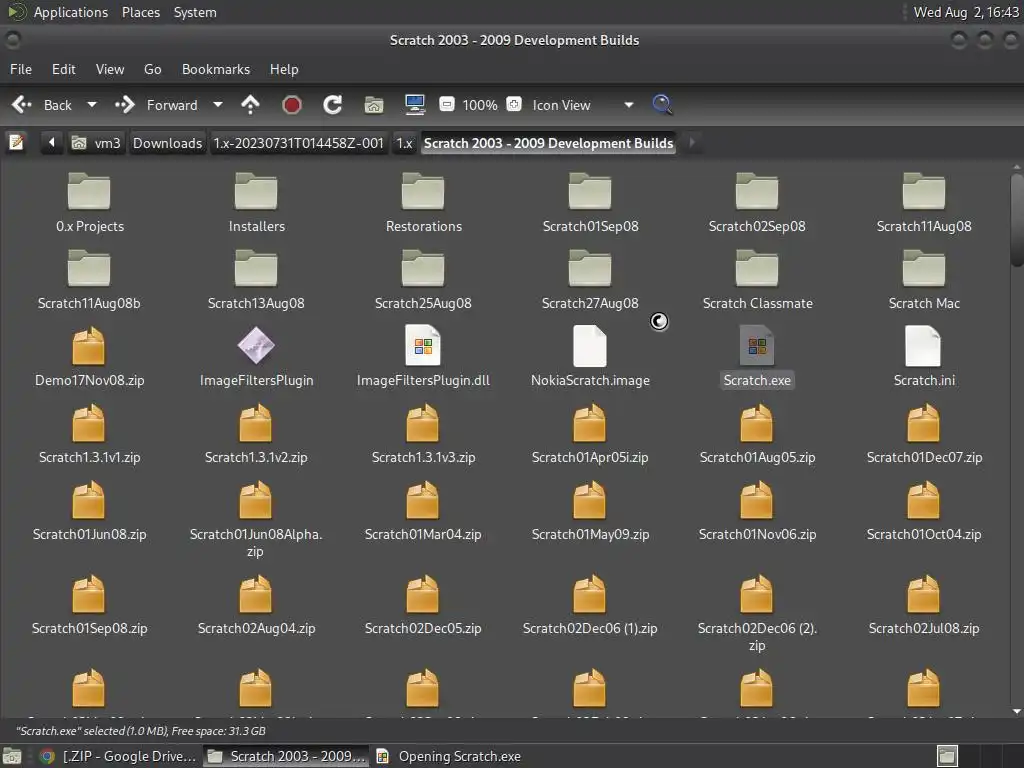Select the Scratch02Aug04.zip archive

(x=256, y=605)
